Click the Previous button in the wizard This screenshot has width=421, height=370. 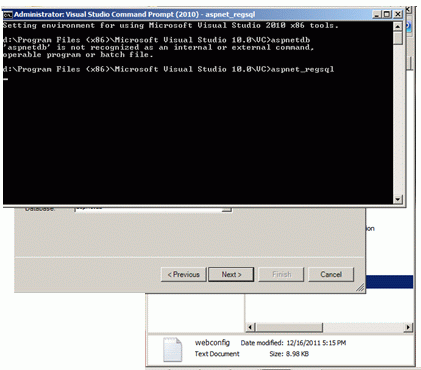click(184, 275)
